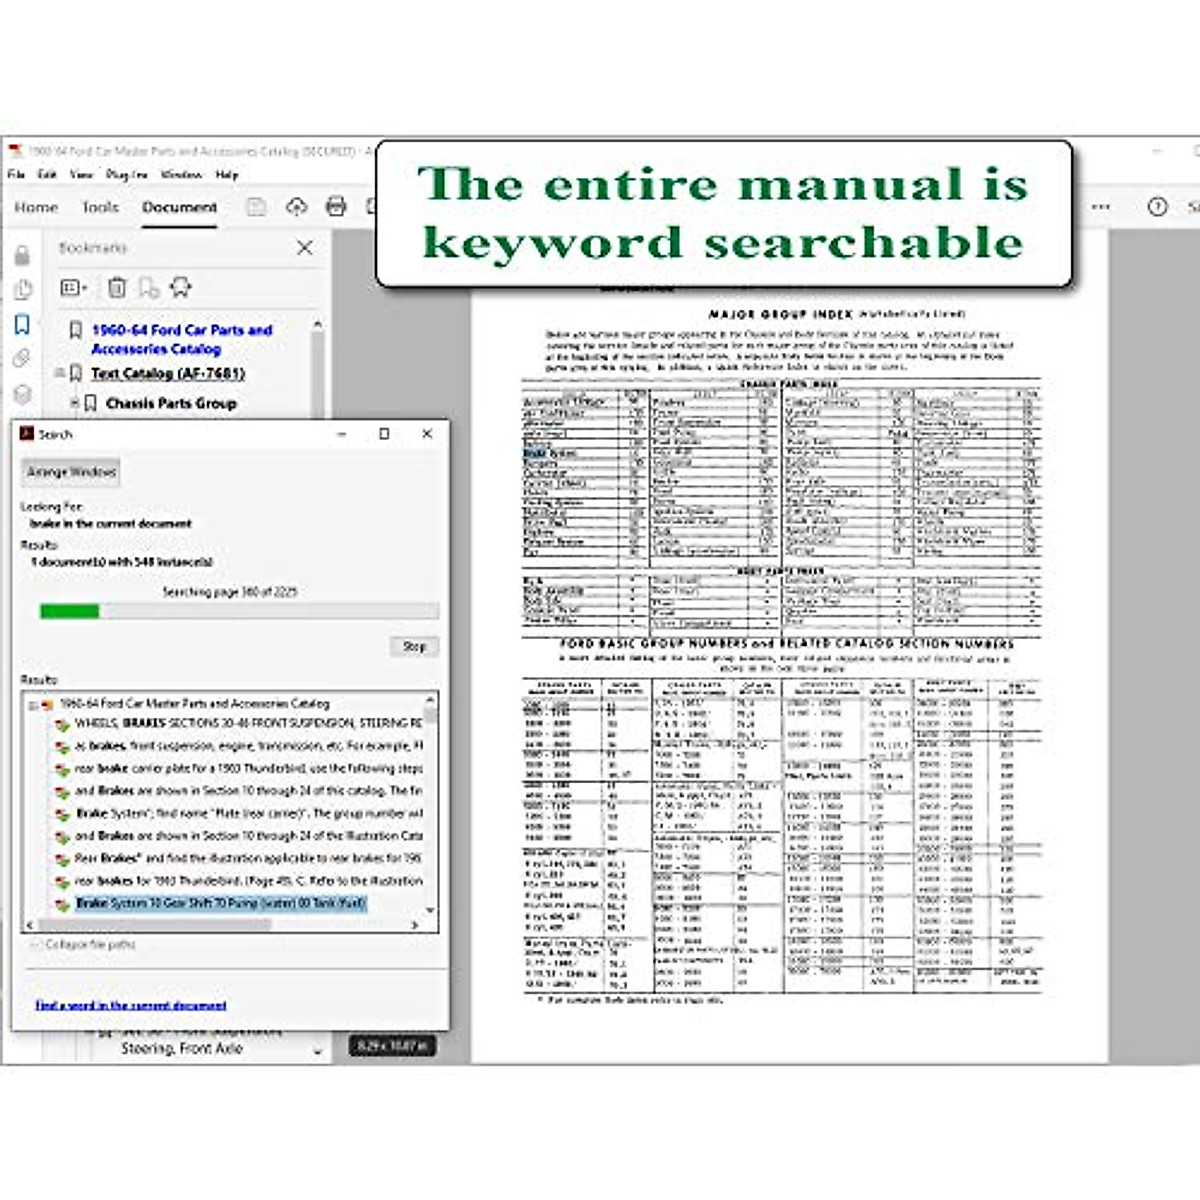Click the 'Find a word in the current document' link
Screen dimensions: 1200x1200
pos(130,1005)
